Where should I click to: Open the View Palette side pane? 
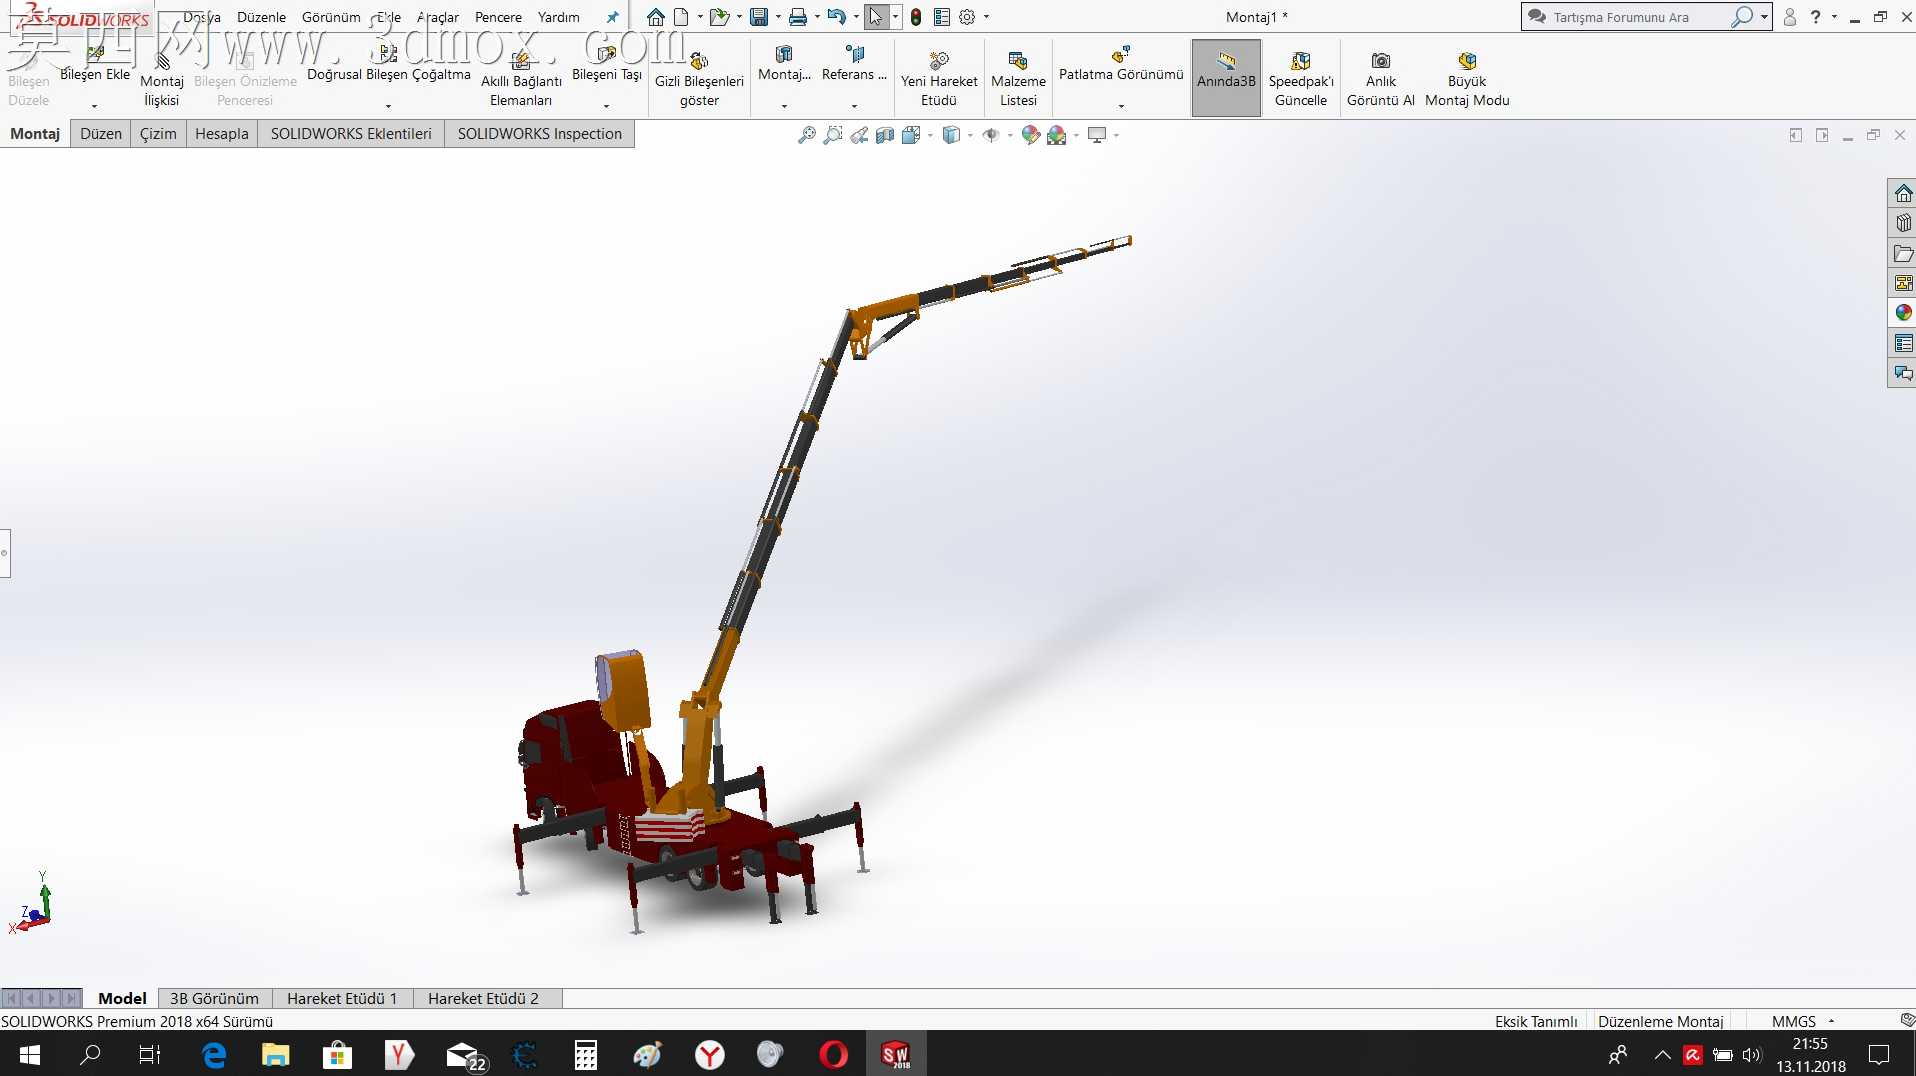[1903, 283]
